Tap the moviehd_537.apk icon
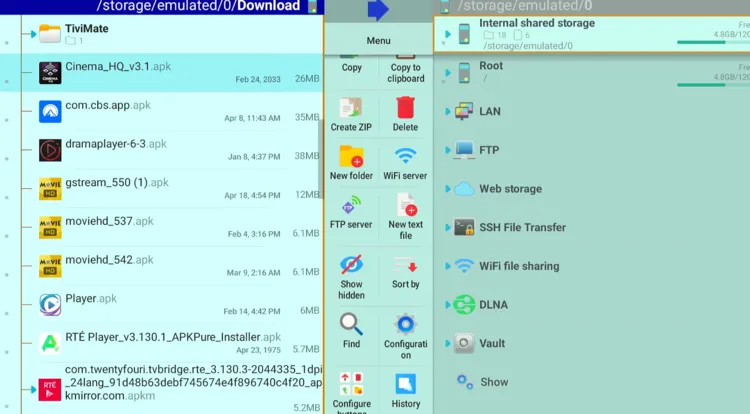 [x=50, y=228]
